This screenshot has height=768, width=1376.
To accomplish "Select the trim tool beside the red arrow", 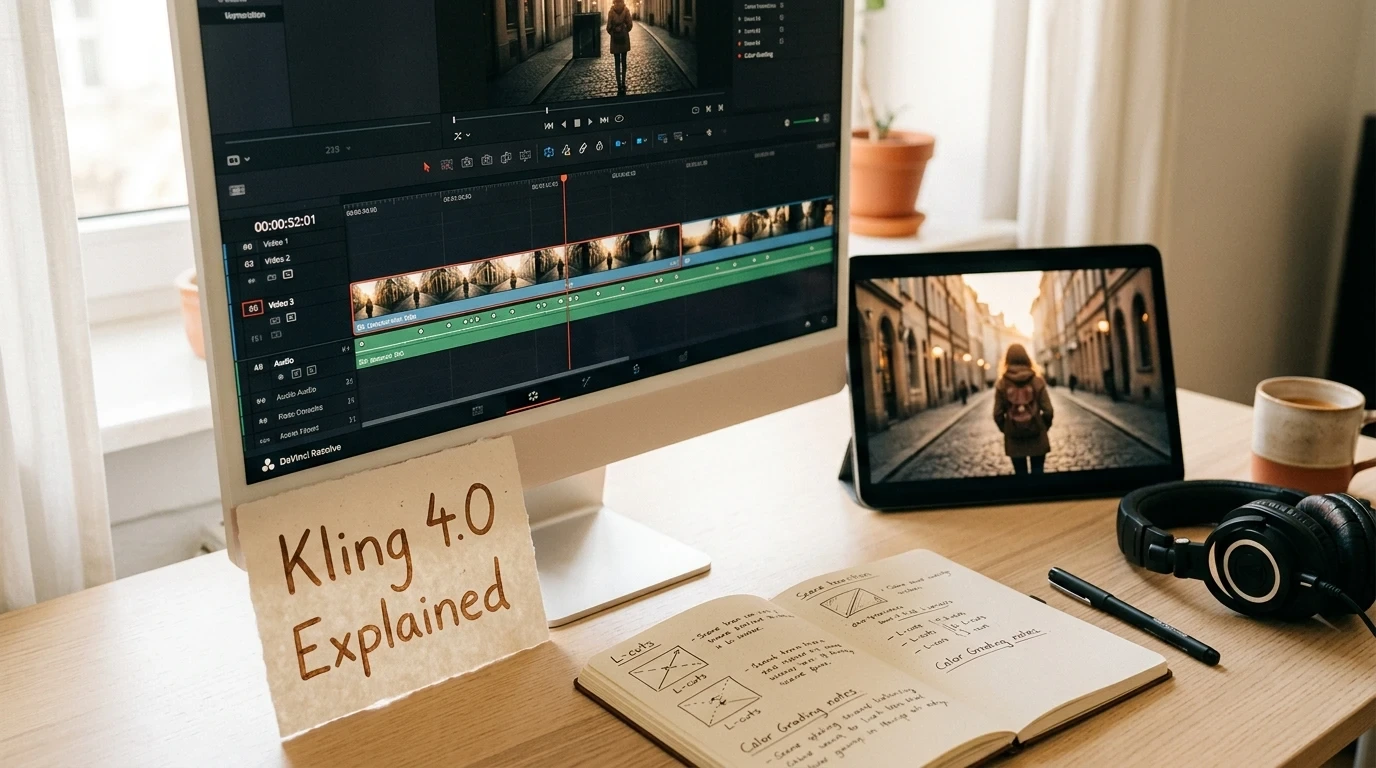I will [x=446, y=164].
